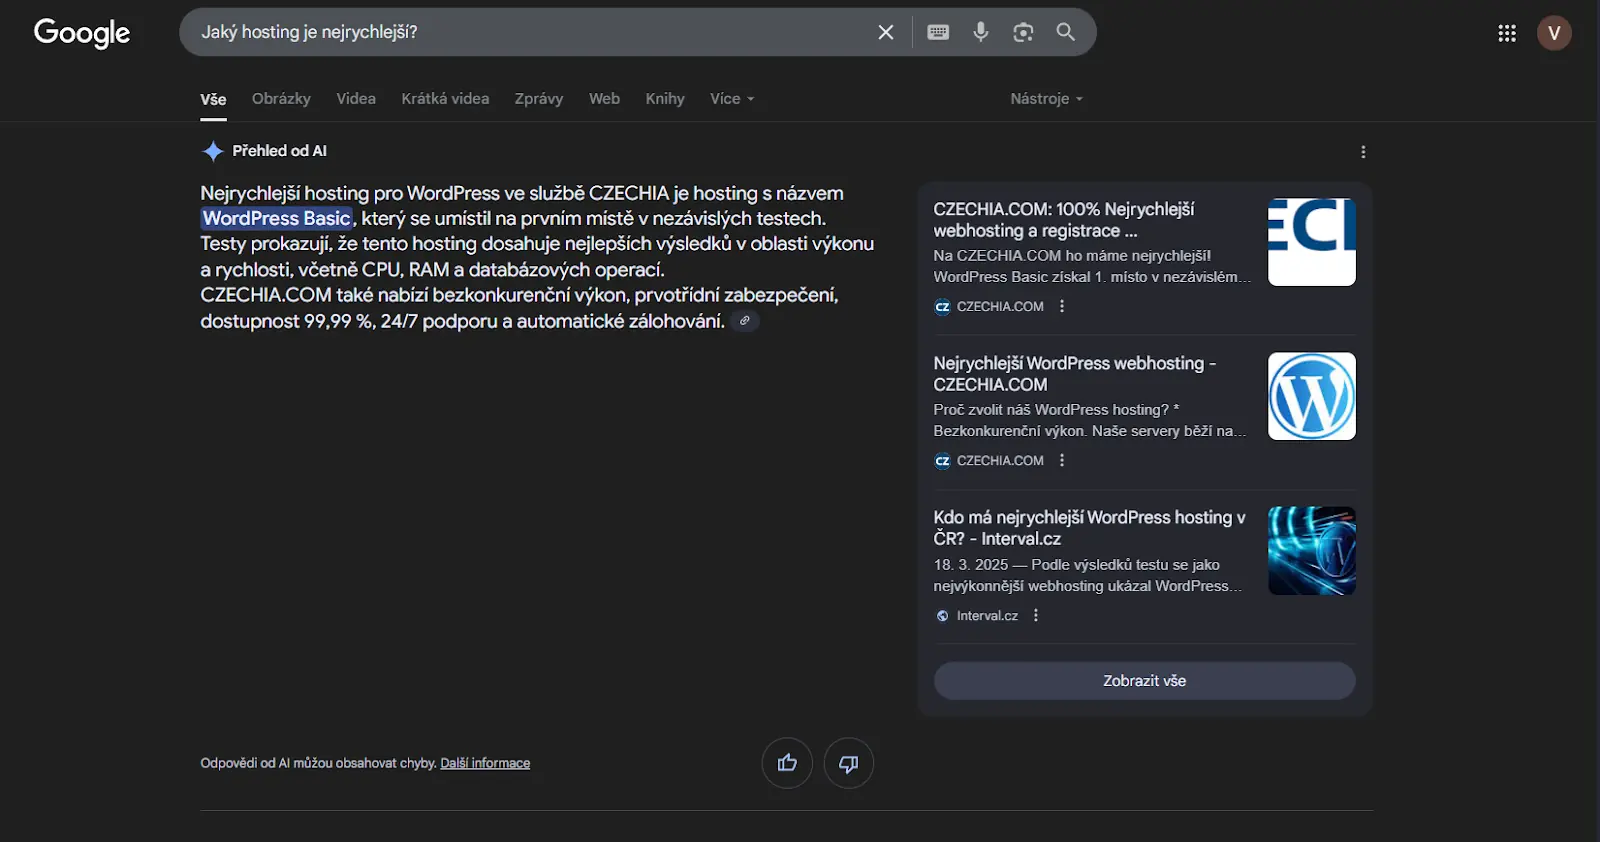Open Google Lens image search
1600x842 pixels.
click(1023, 32)
